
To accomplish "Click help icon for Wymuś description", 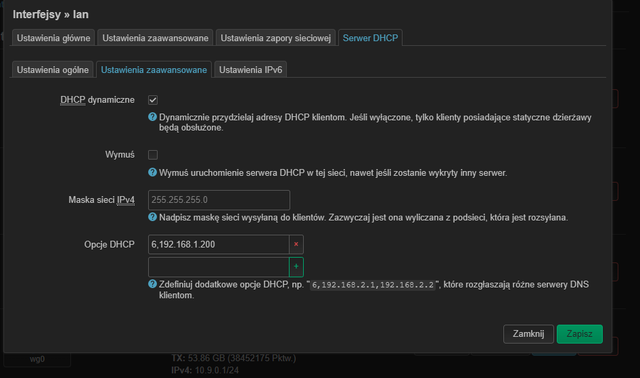I will point(152,172).
